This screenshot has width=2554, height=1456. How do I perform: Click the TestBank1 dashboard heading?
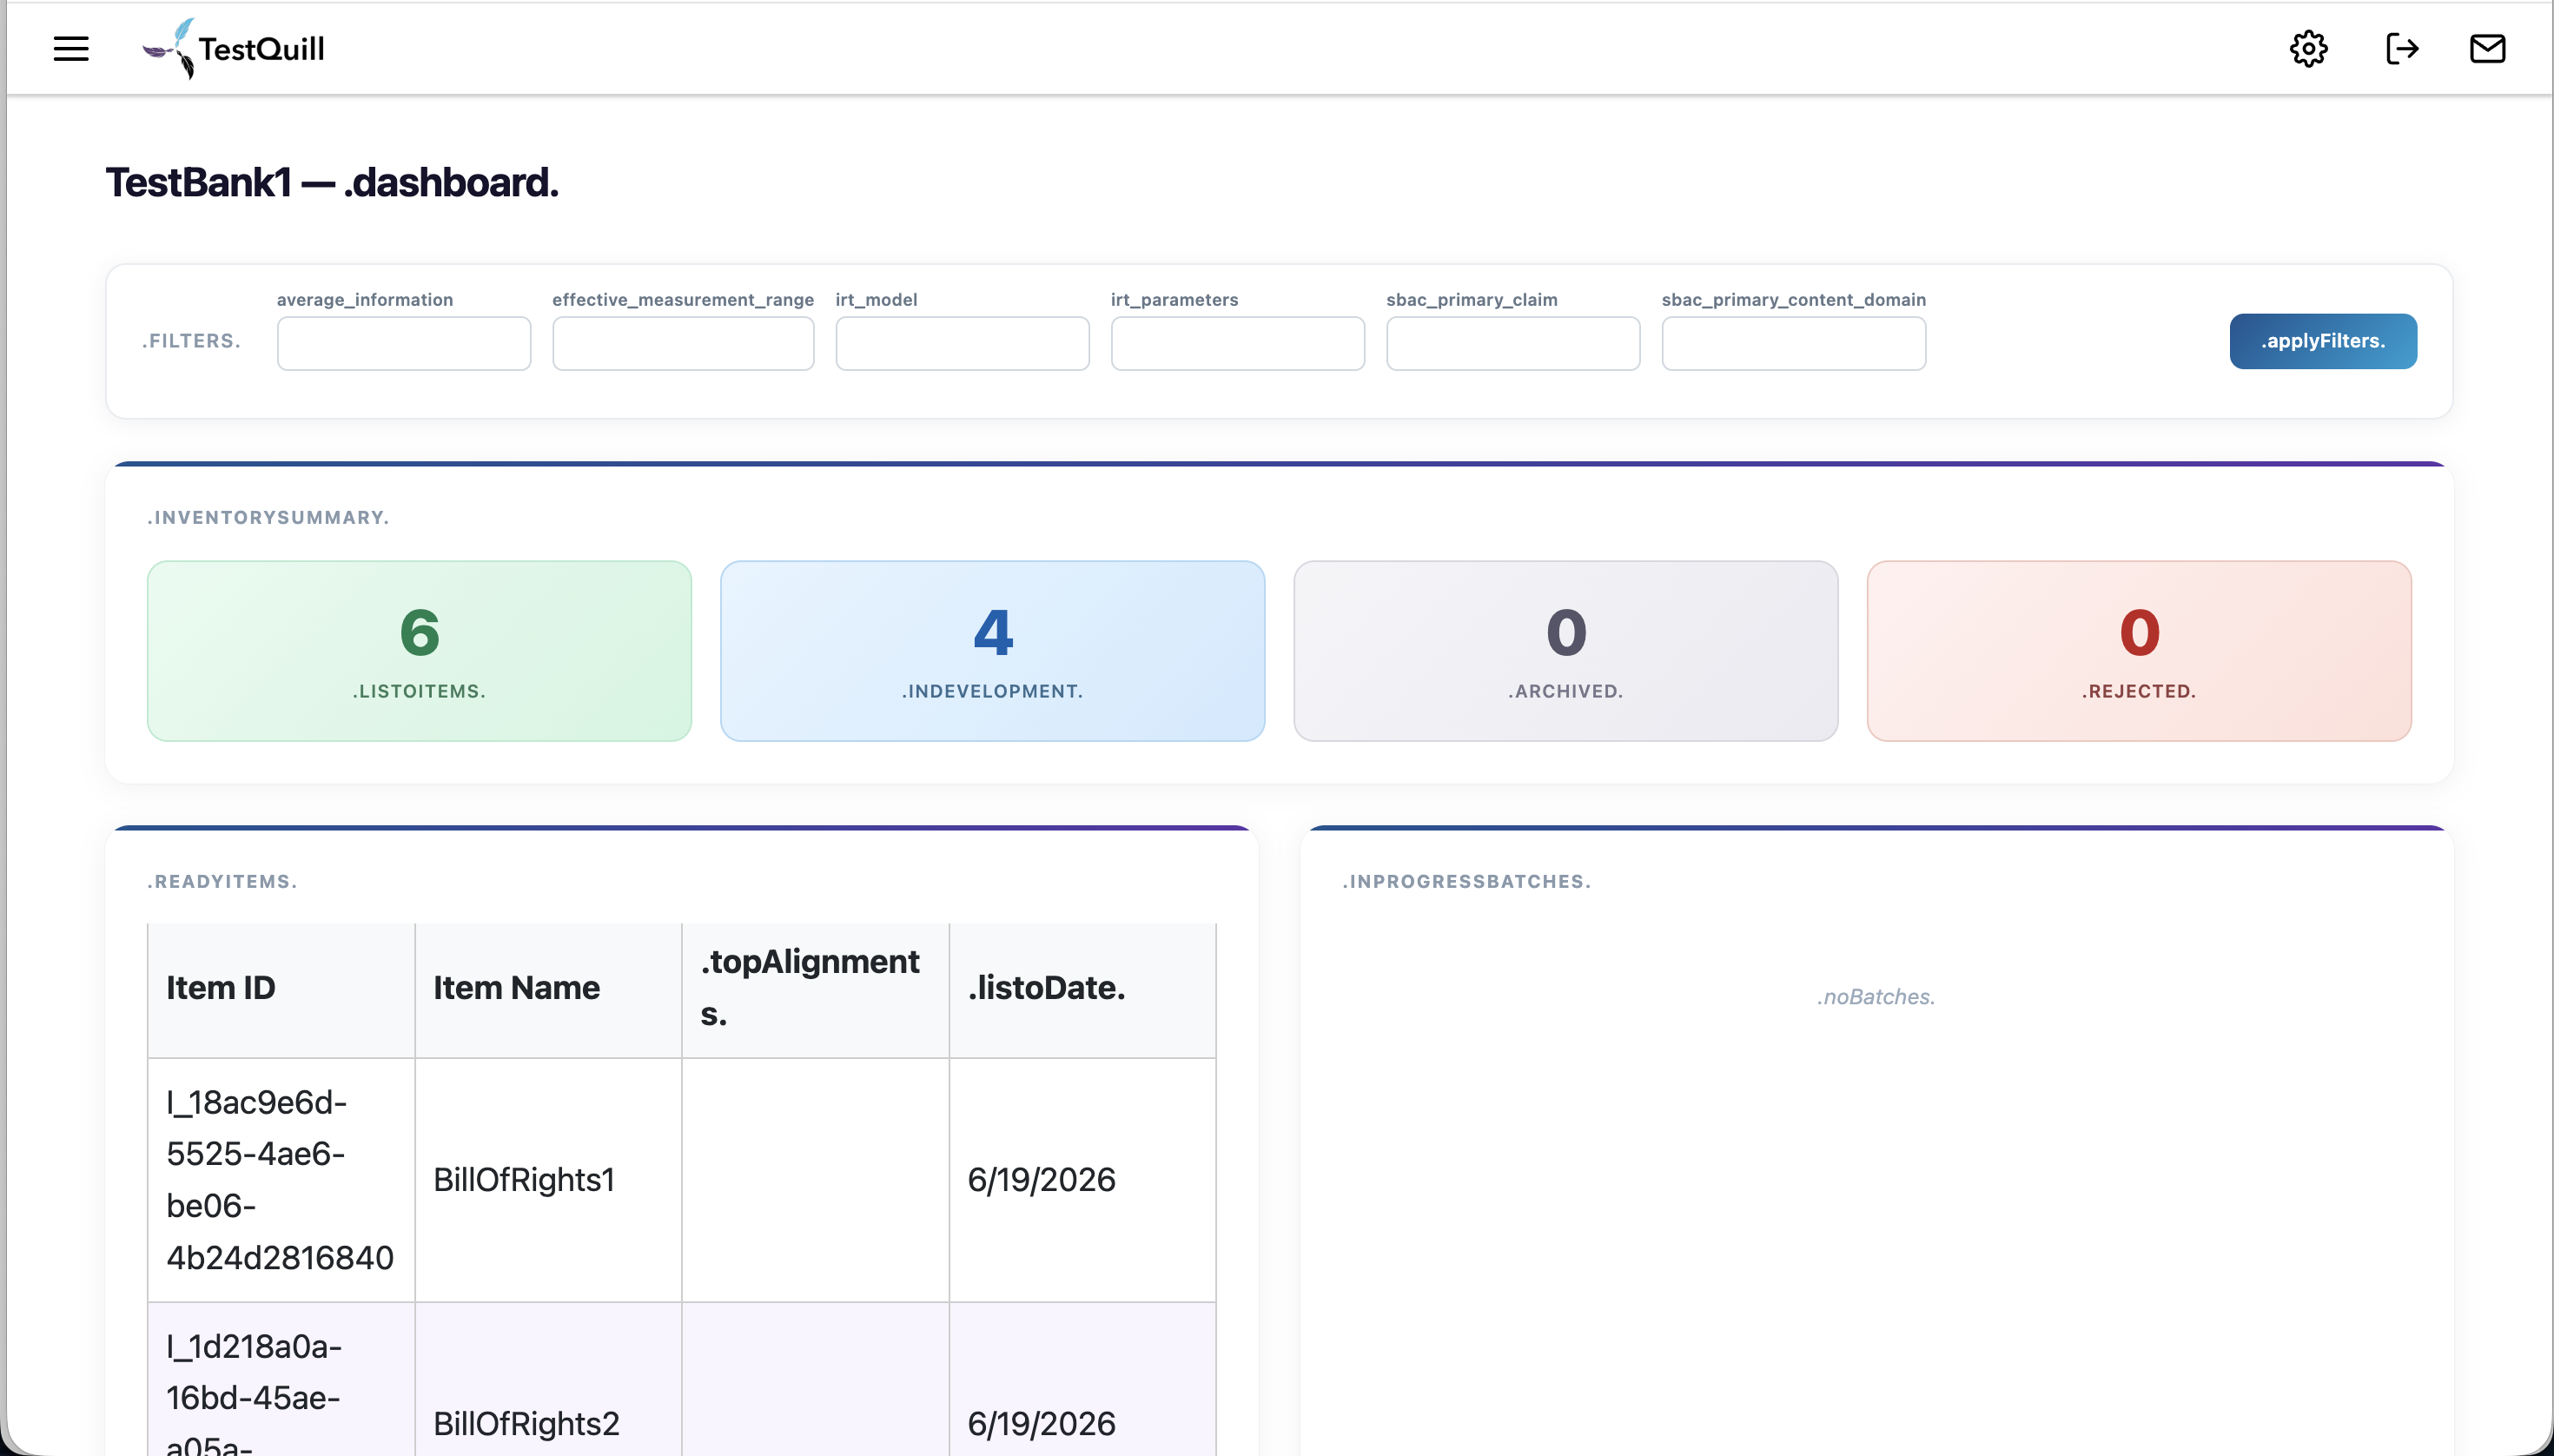pyautogui.click(x=332, y=182)
